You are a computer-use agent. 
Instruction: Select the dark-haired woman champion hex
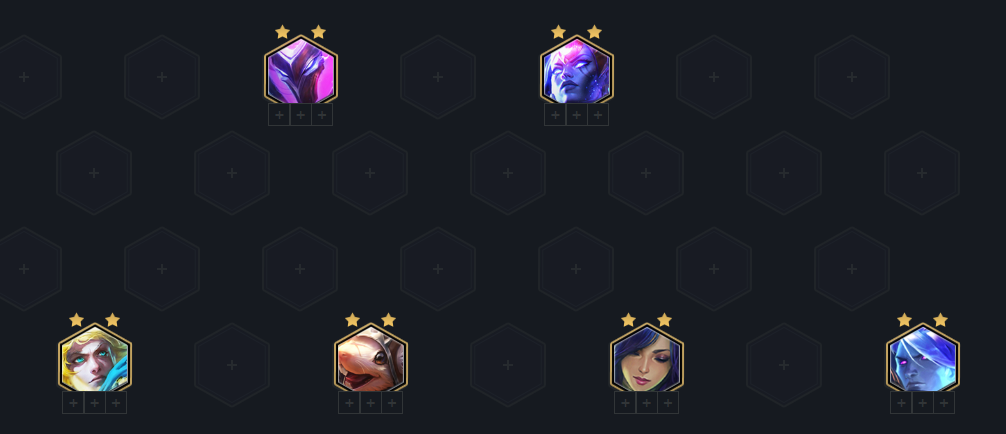647,358
